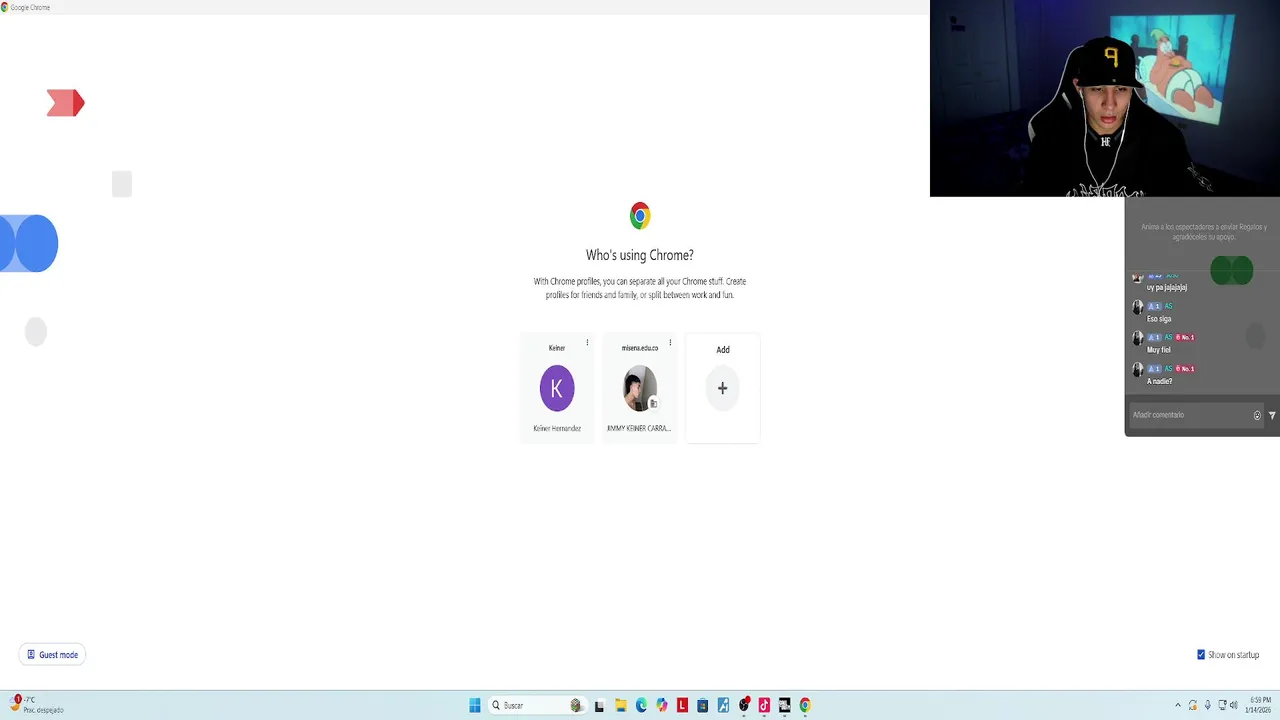Select the JIMMY KEINER misena.edu.co profile photo

click(x=640, y=388)
